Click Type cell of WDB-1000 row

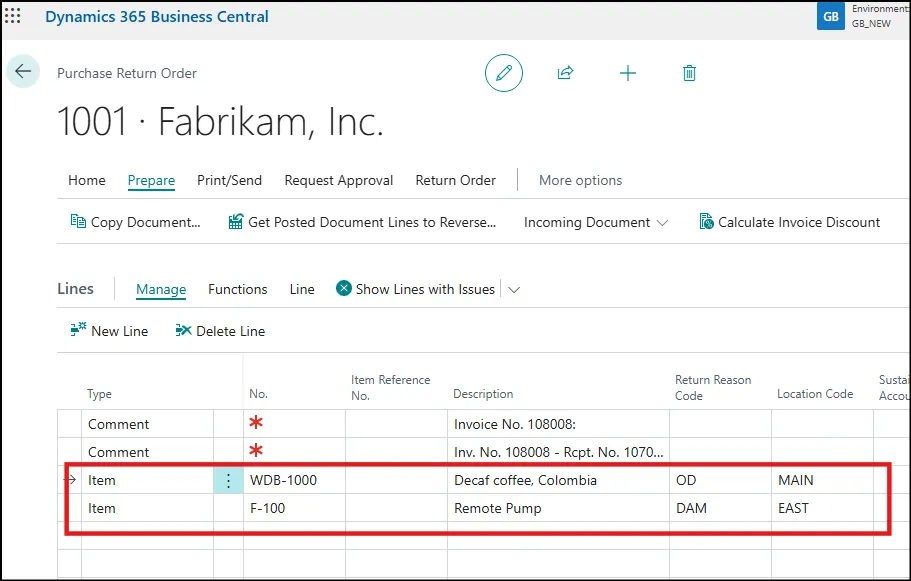[x=148, y=480]
